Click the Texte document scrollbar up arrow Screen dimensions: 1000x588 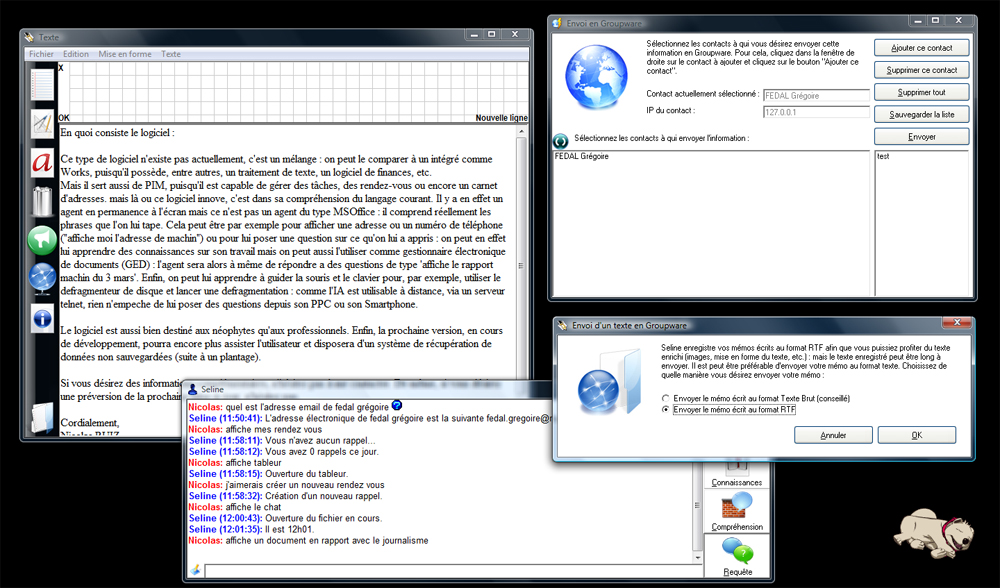click(522, 131)
